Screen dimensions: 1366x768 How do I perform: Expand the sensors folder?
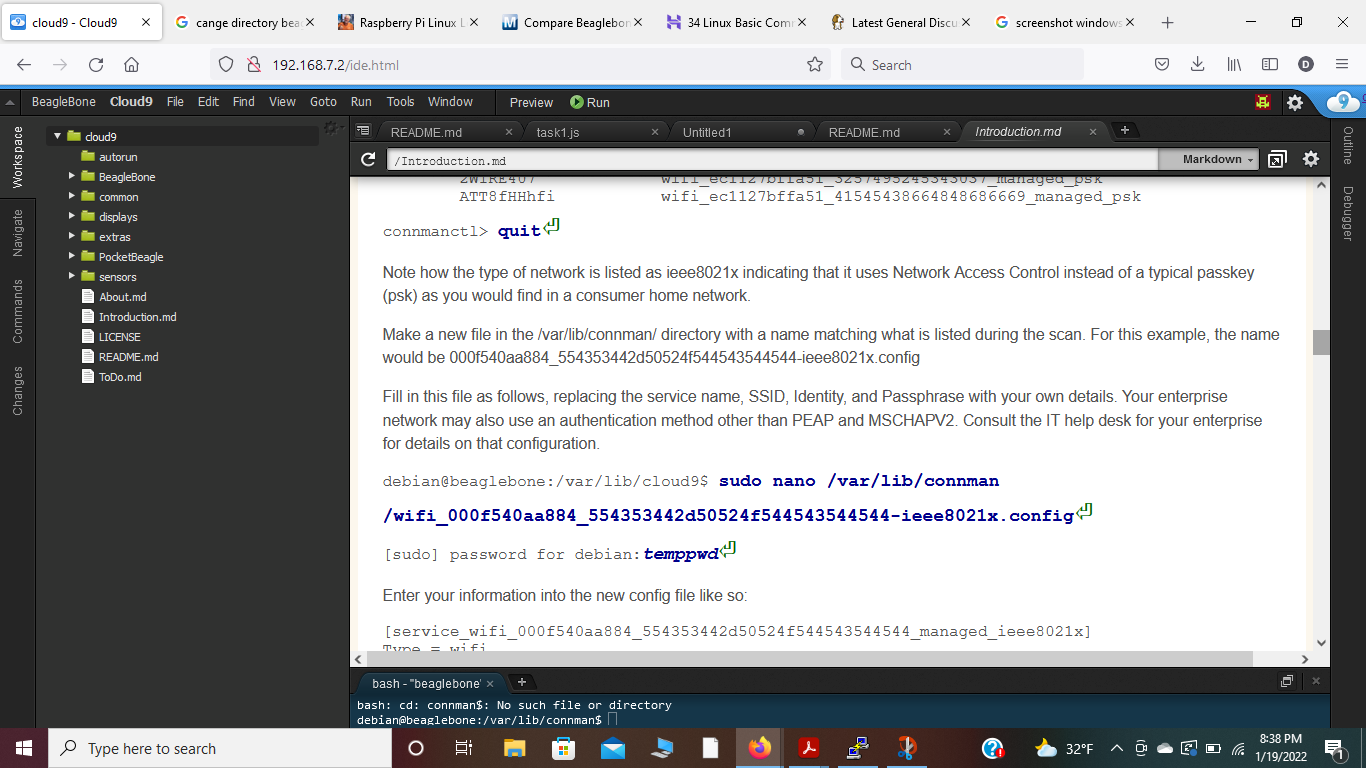pyautogui.click(x=72, y=276)
